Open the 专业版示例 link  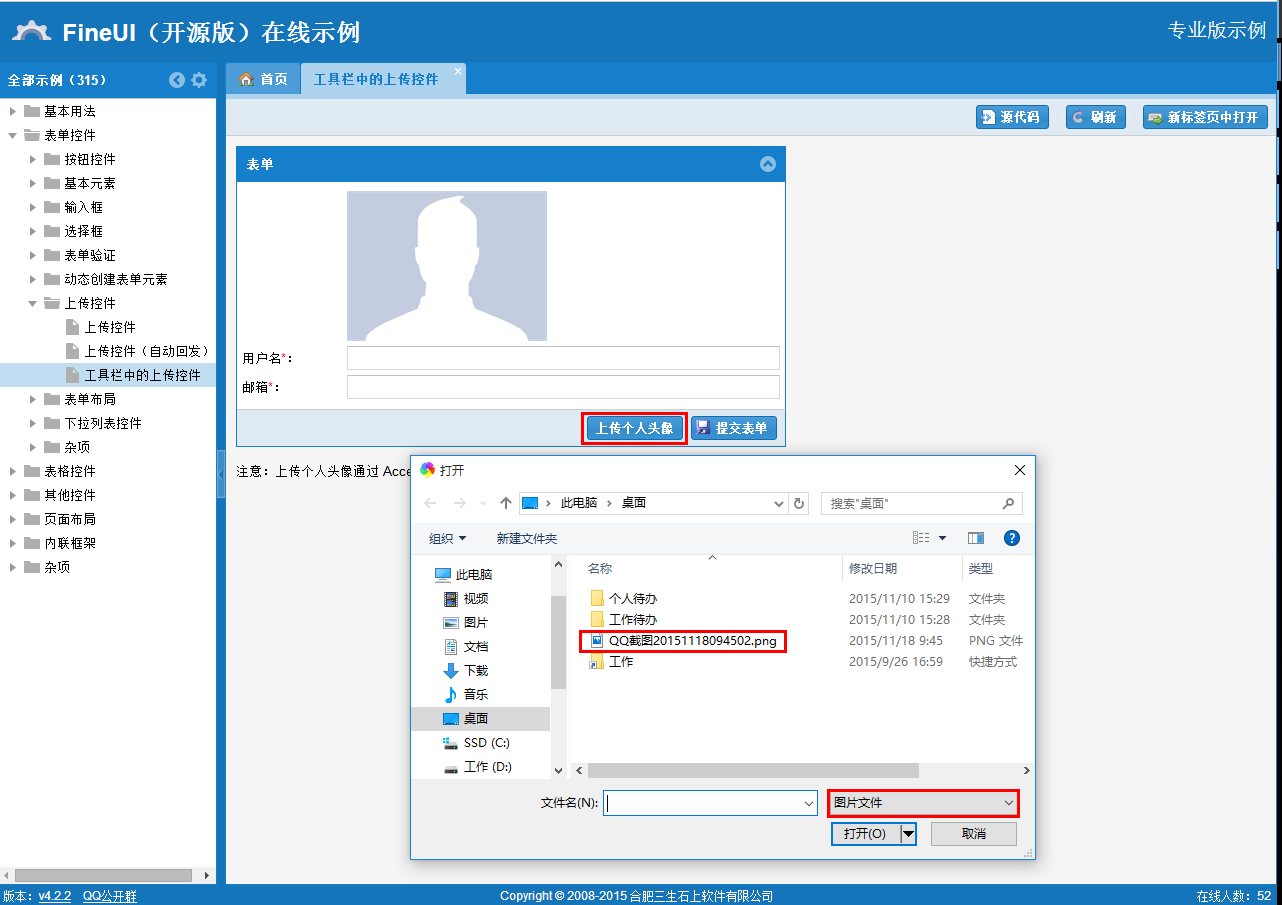click(x=1217, y=30)
